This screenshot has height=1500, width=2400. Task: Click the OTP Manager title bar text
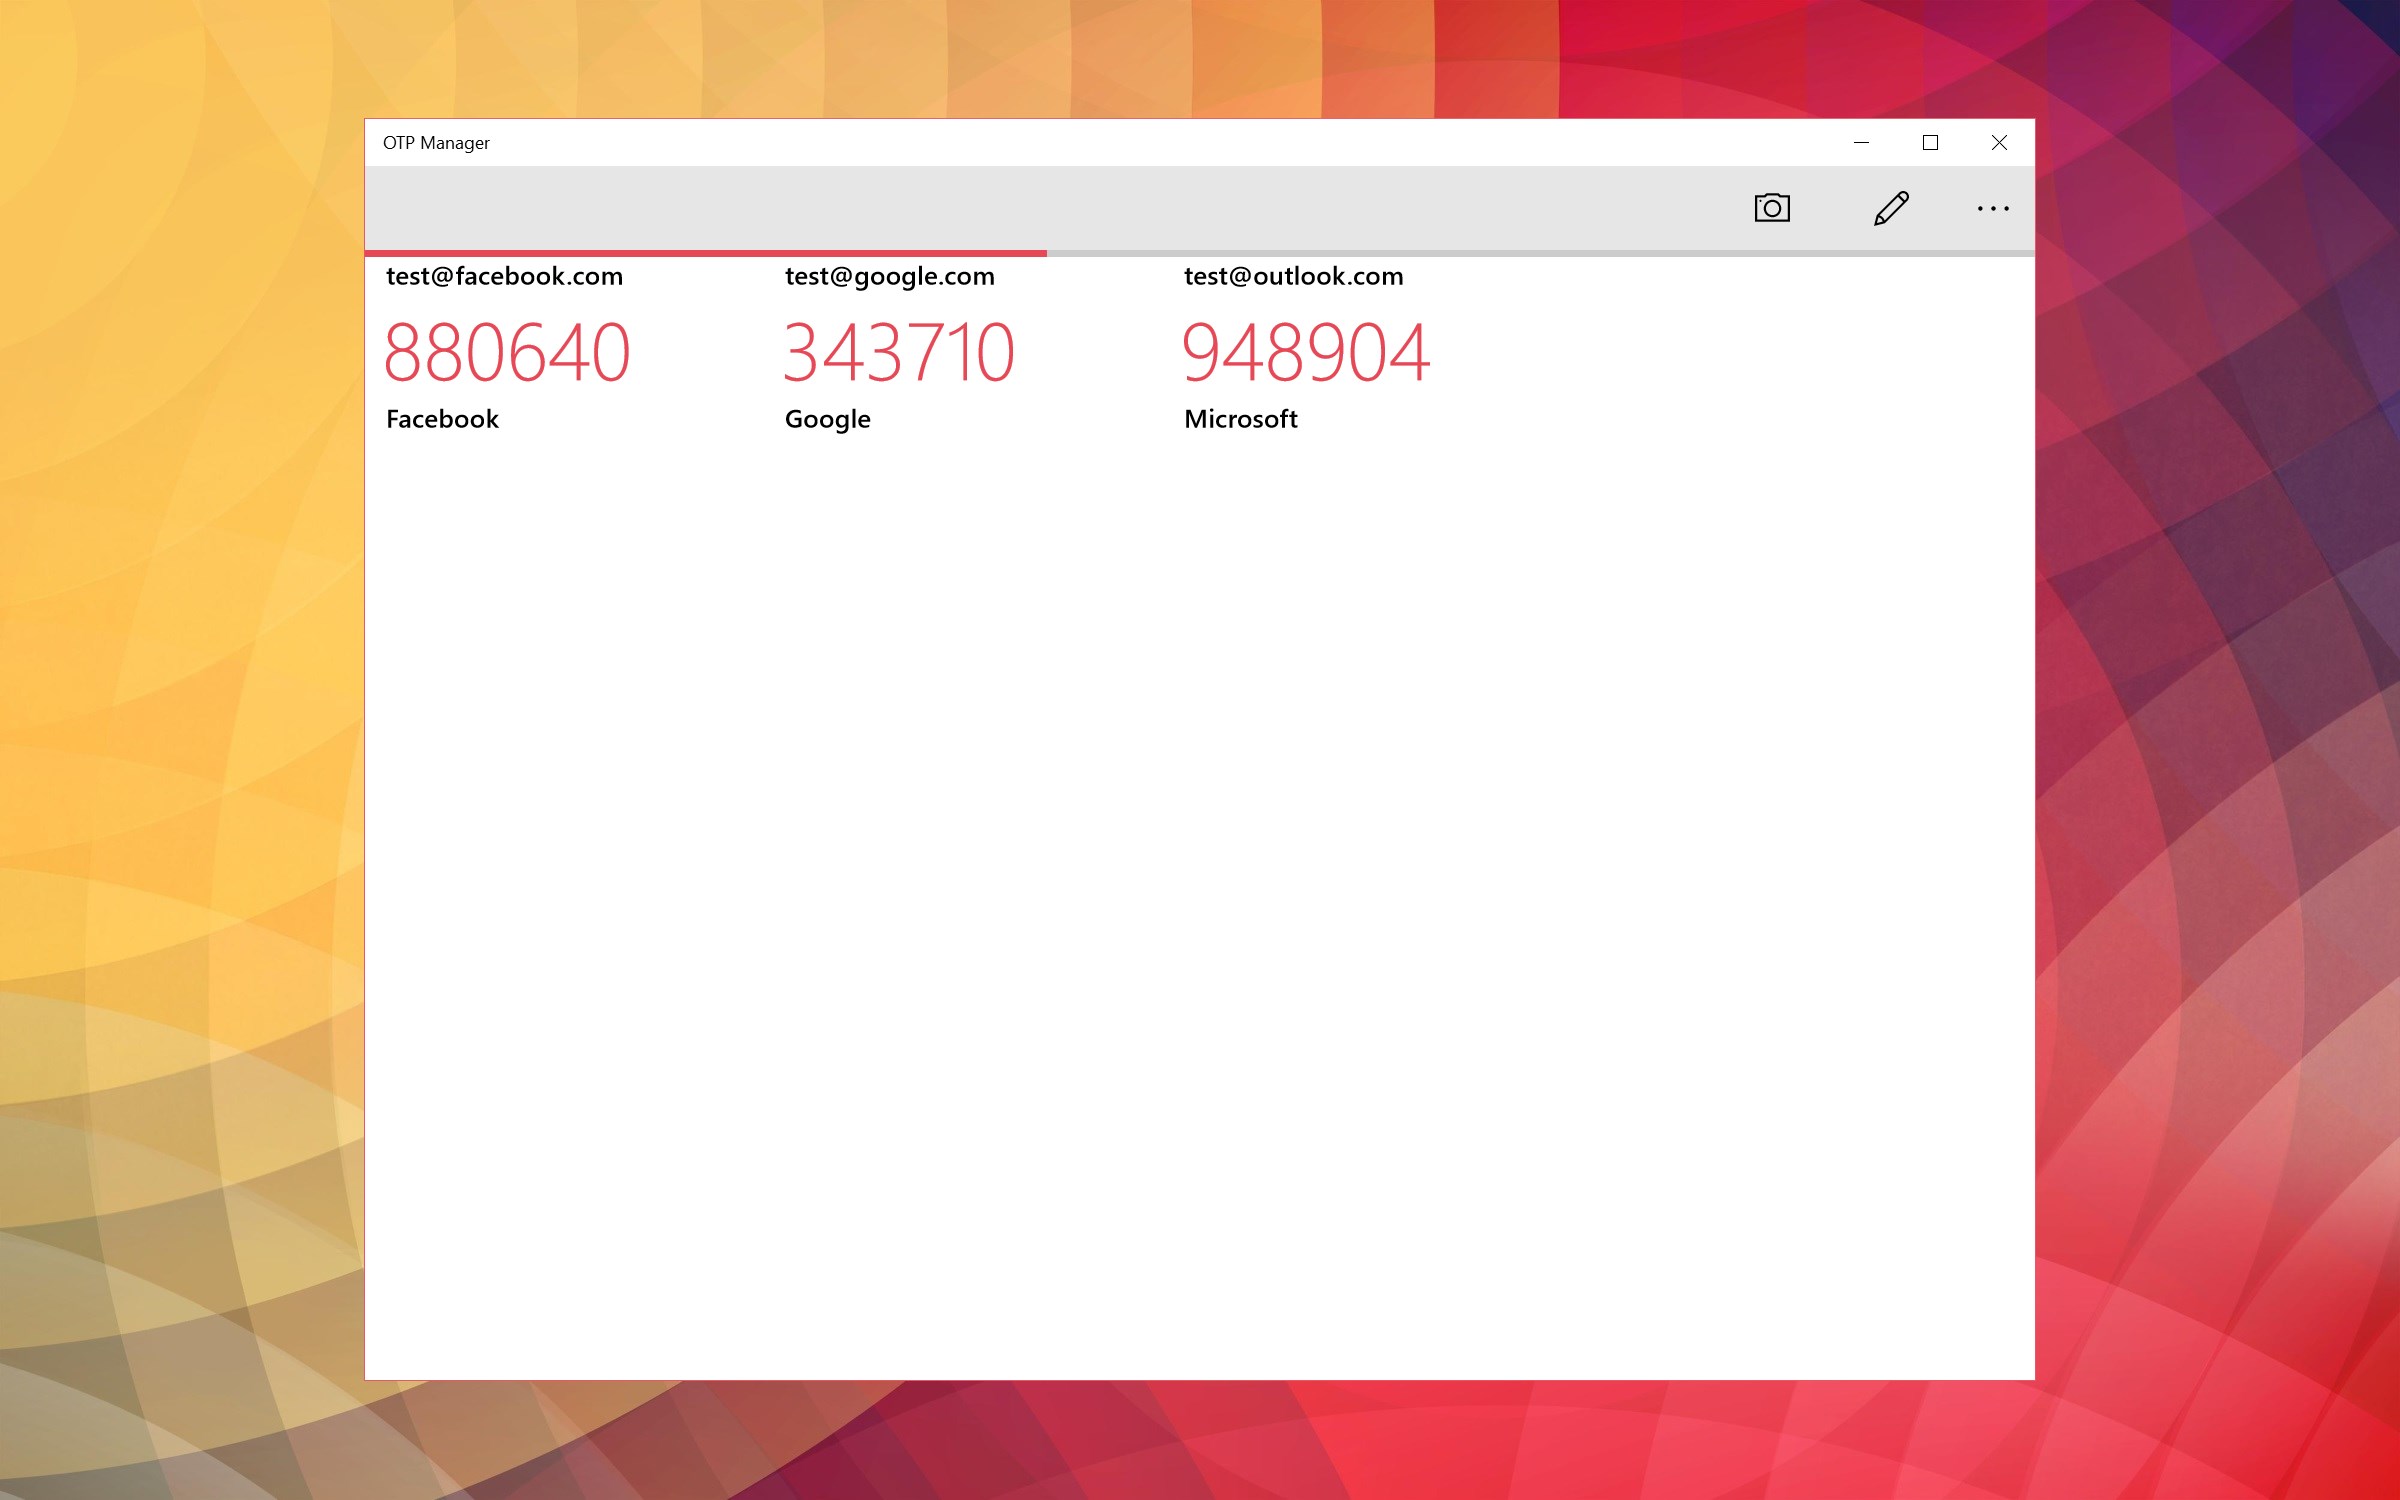point(436,142)
